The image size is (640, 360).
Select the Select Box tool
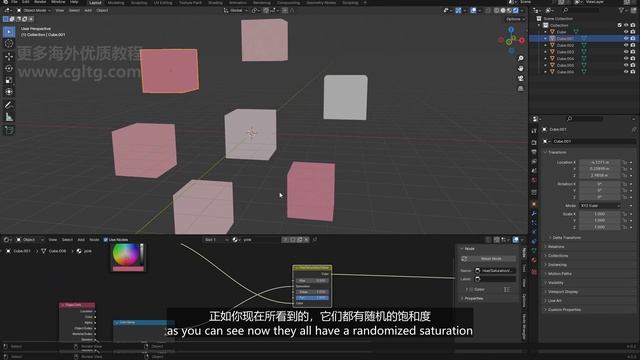[9, 32]
